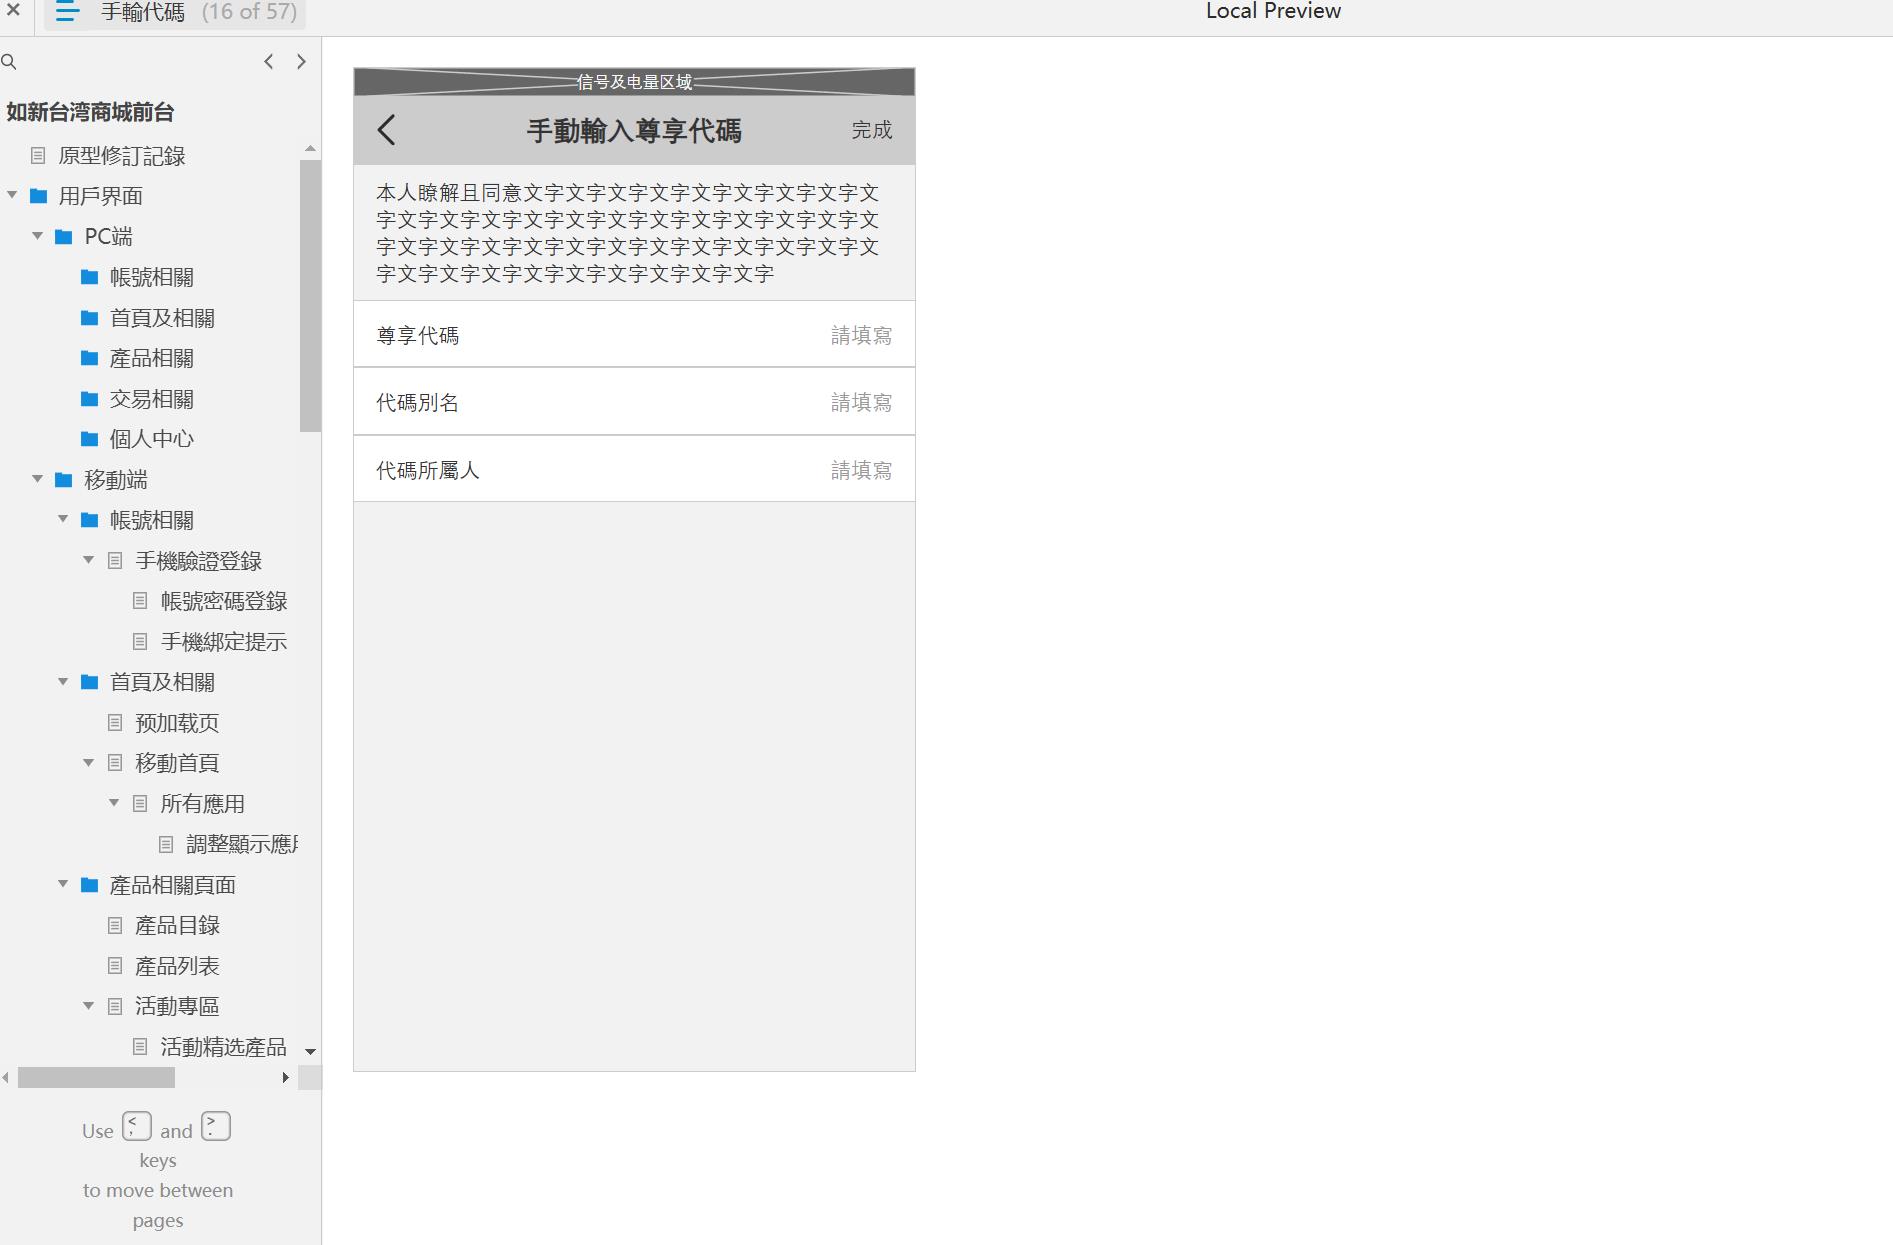Toggle the sitemap hamburger menu icon
This screenshot has height=1245, width=1893.
[67, 12]
